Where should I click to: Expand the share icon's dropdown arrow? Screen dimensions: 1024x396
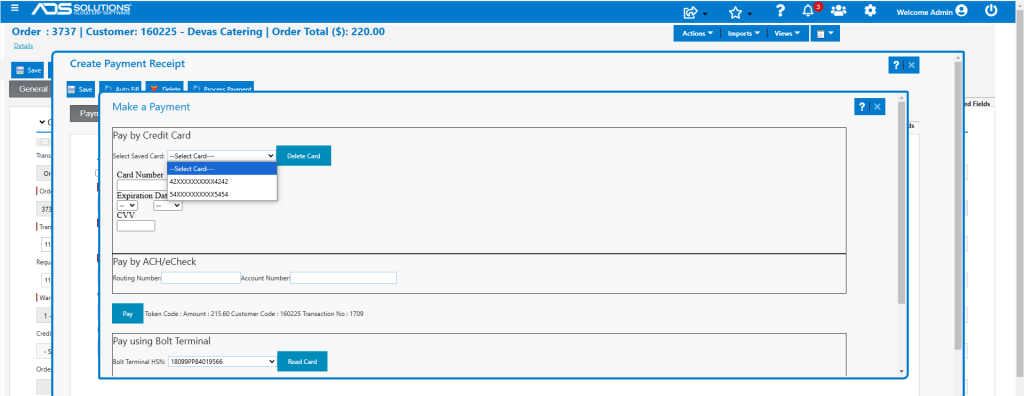click(x=705, y=14)
